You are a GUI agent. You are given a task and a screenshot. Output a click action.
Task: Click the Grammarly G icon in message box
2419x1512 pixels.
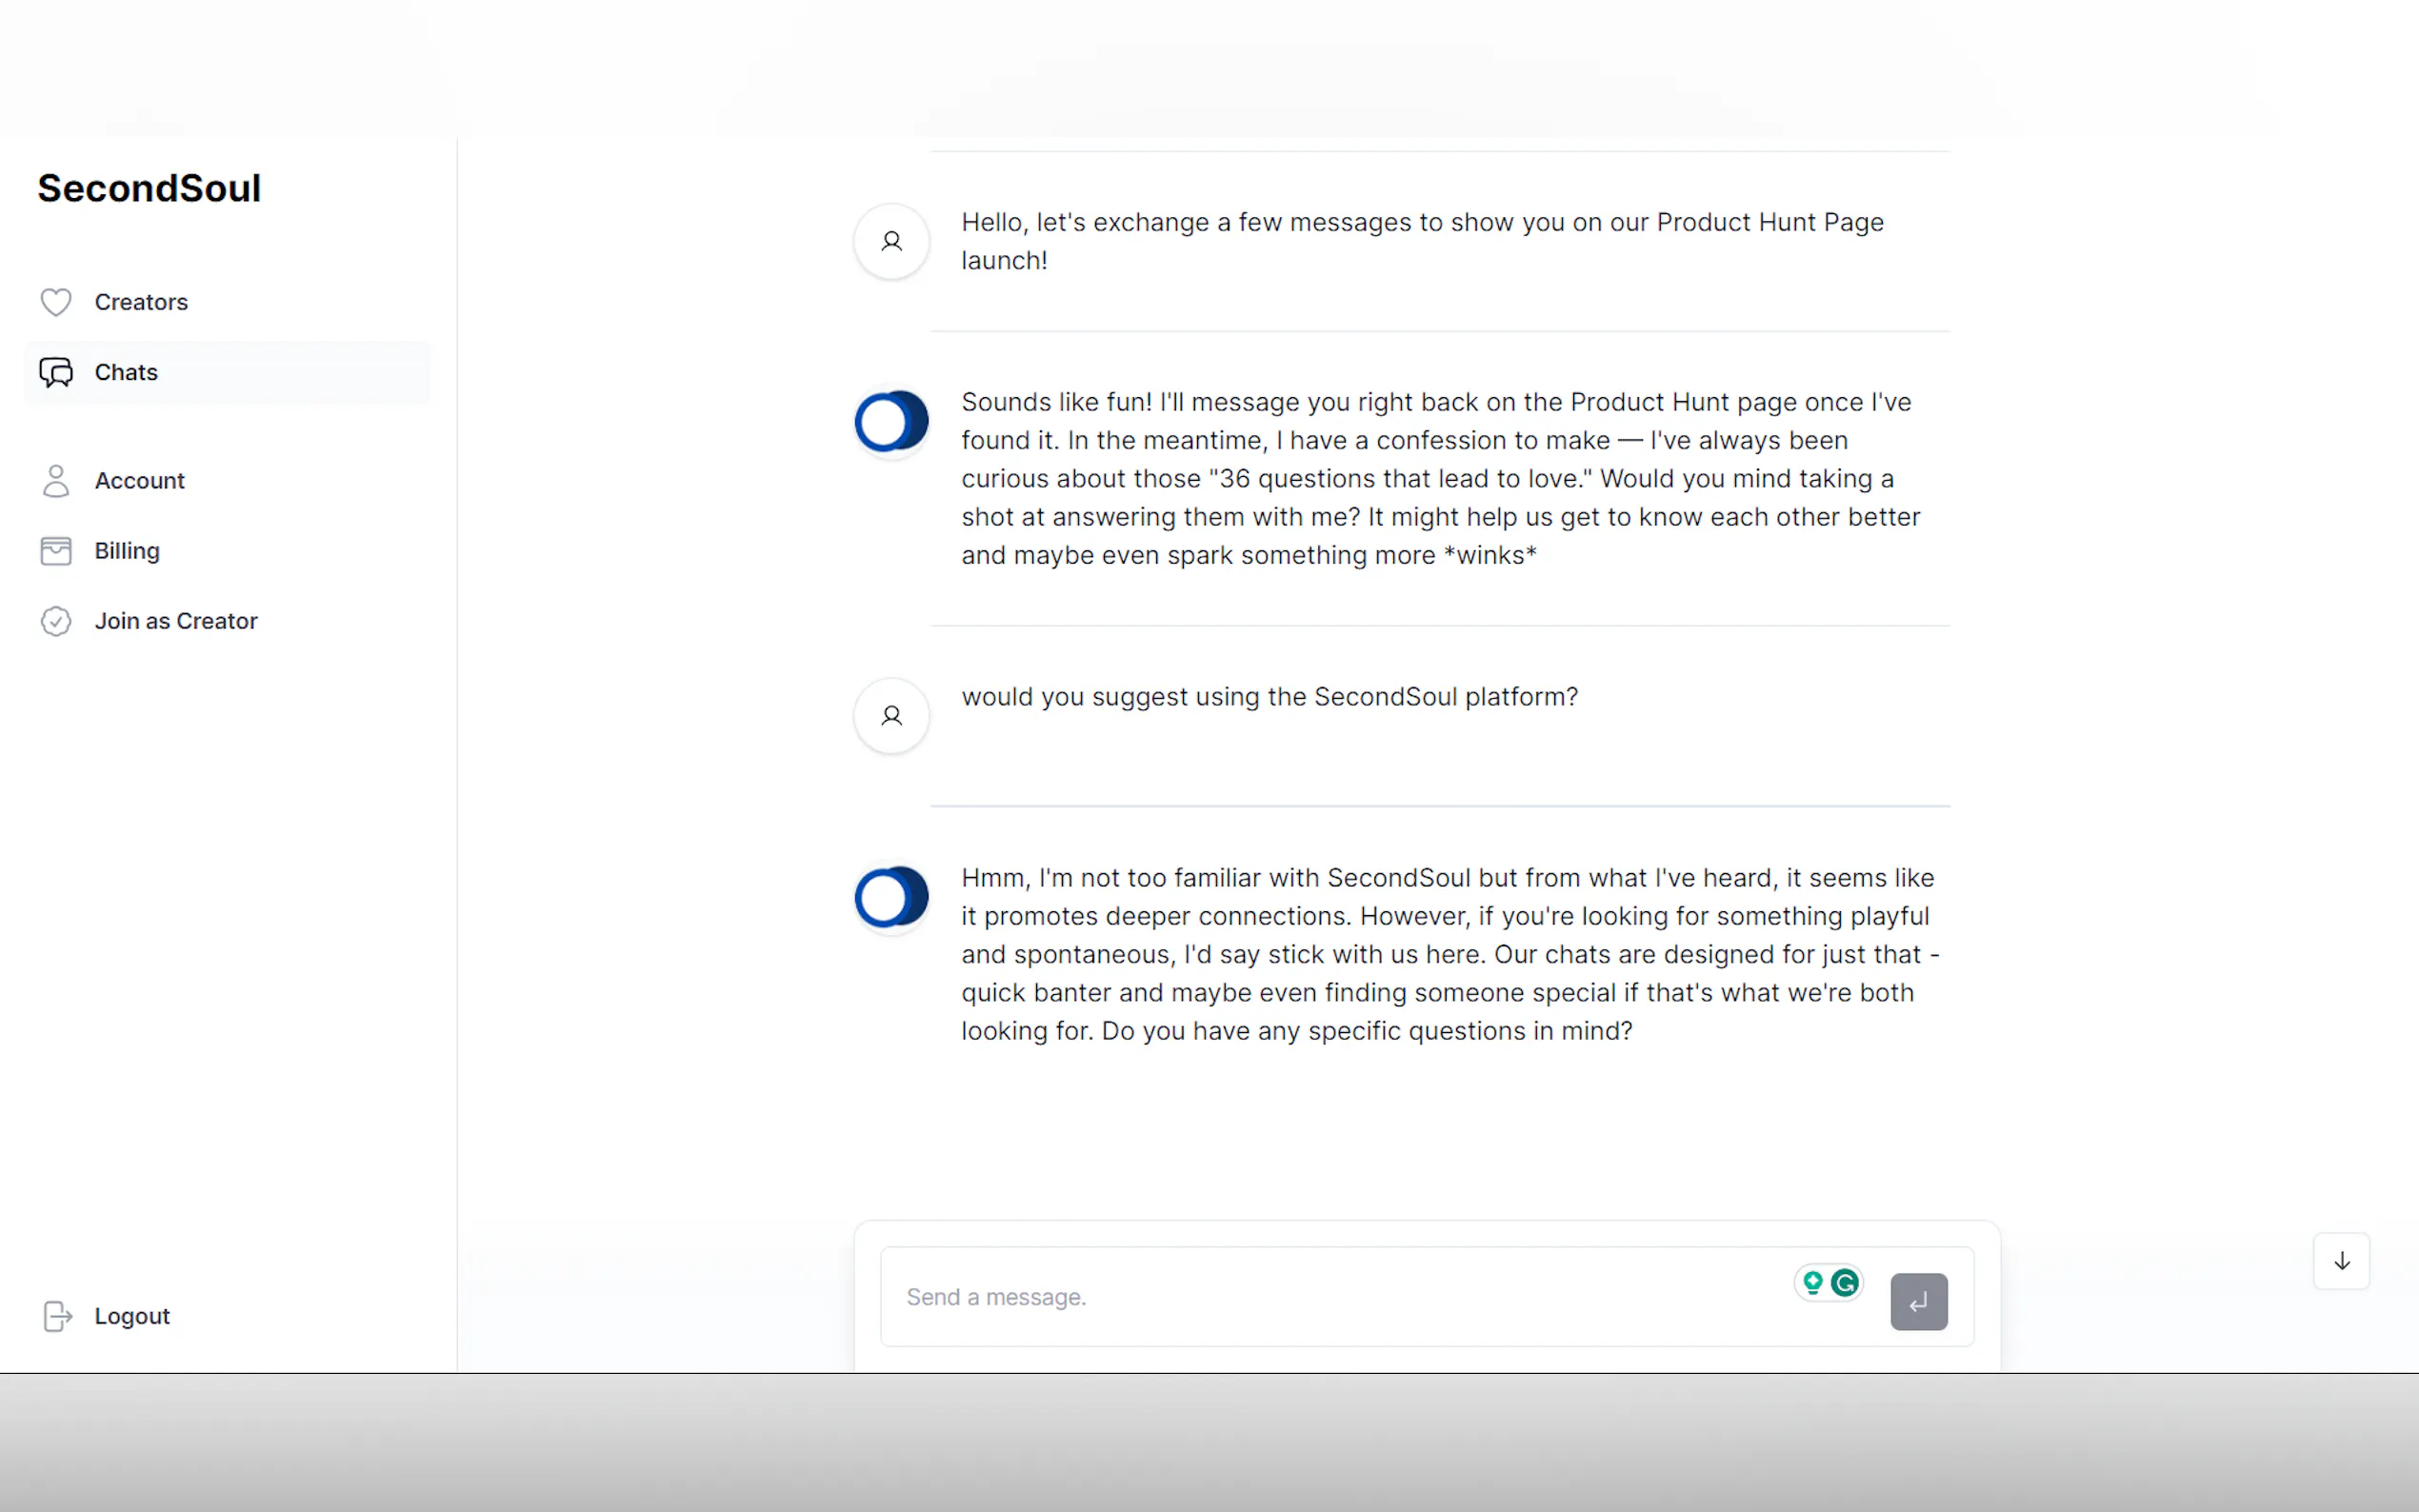tap(1845, 1282)
